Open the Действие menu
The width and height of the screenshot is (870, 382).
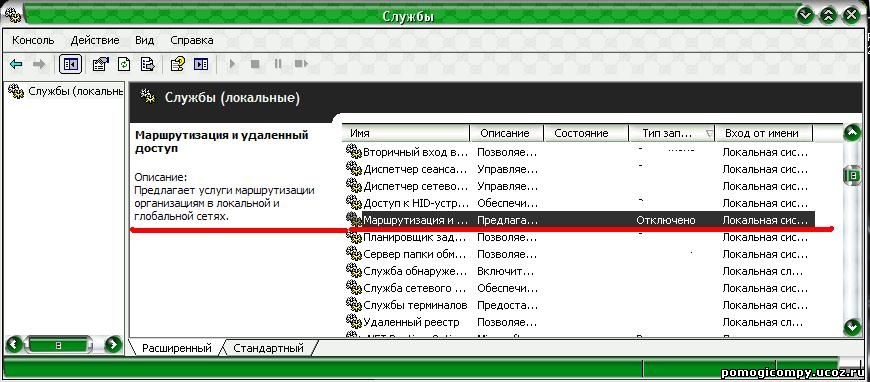pyautogui.click(x=95, y=40)
